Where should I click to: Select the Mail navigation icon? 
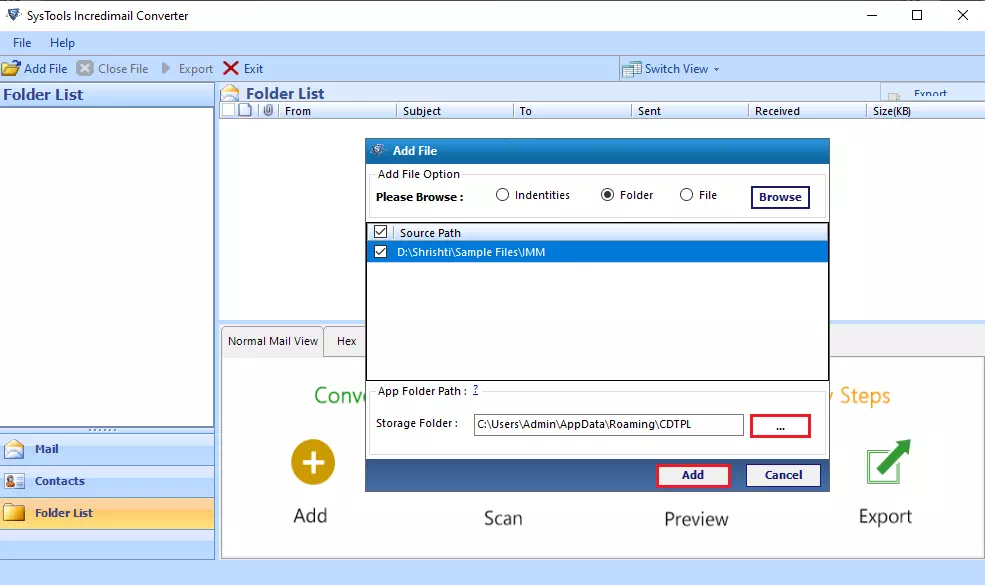pyautogui.click(x=14, y=449)
